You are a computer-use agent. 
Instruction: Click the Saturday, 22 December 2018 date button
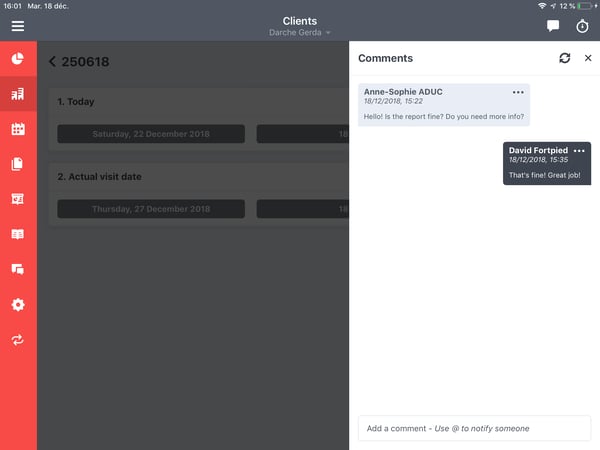click(151, 134)
